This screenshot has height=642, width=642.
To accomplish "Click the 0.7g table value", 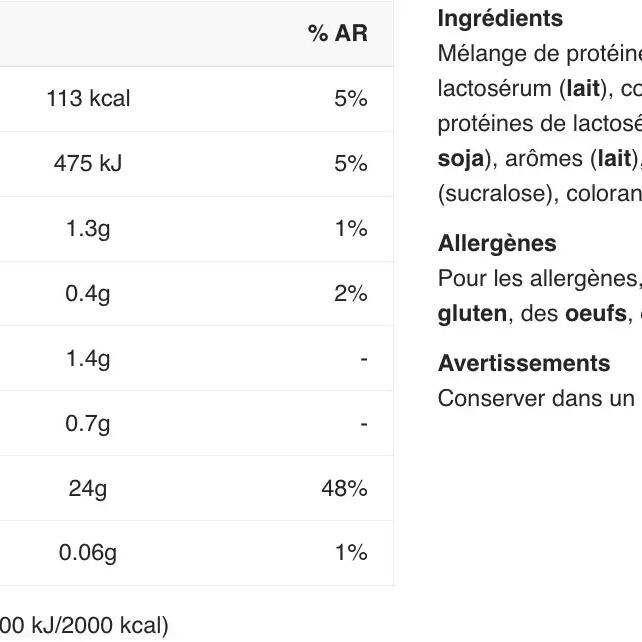I will [x=88, y=424].
